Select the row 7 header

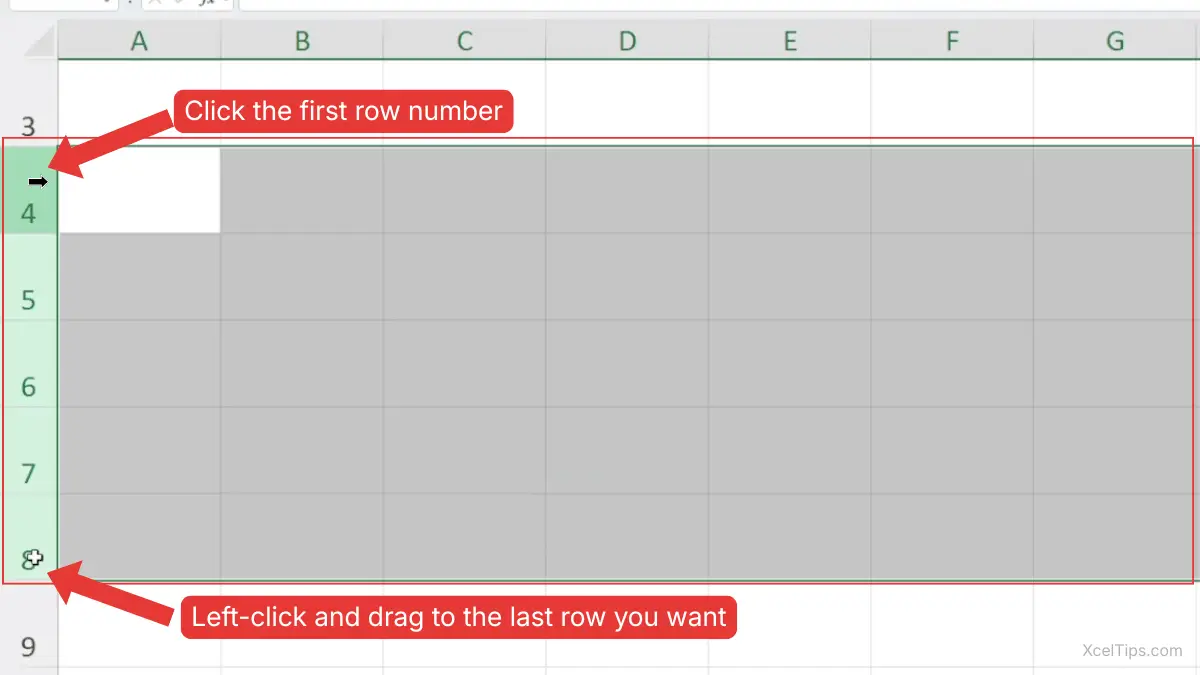28,472
